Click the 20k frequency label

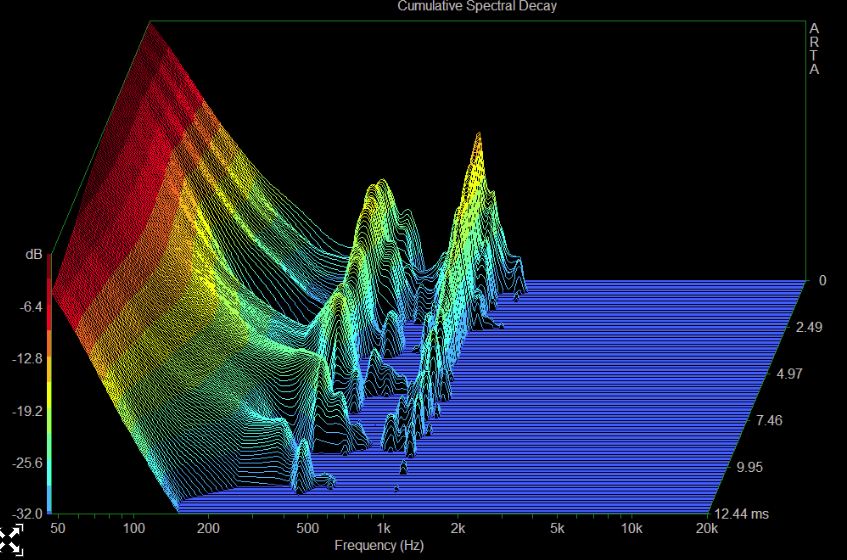click(x=707, y=528)
